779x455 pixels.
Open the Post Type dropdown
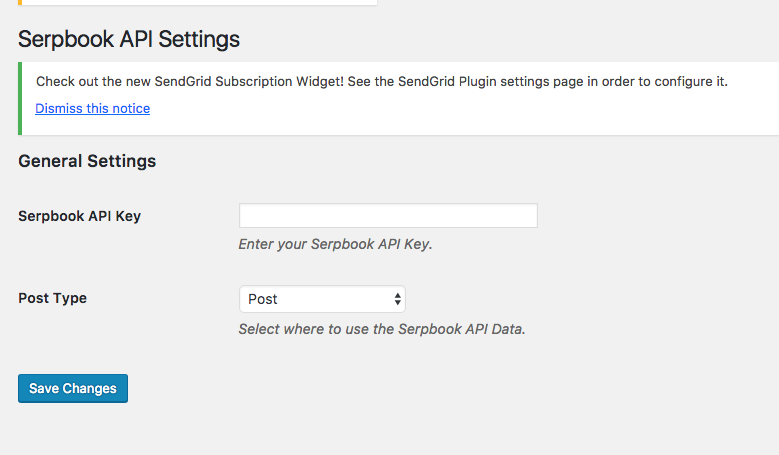(322, 299)
